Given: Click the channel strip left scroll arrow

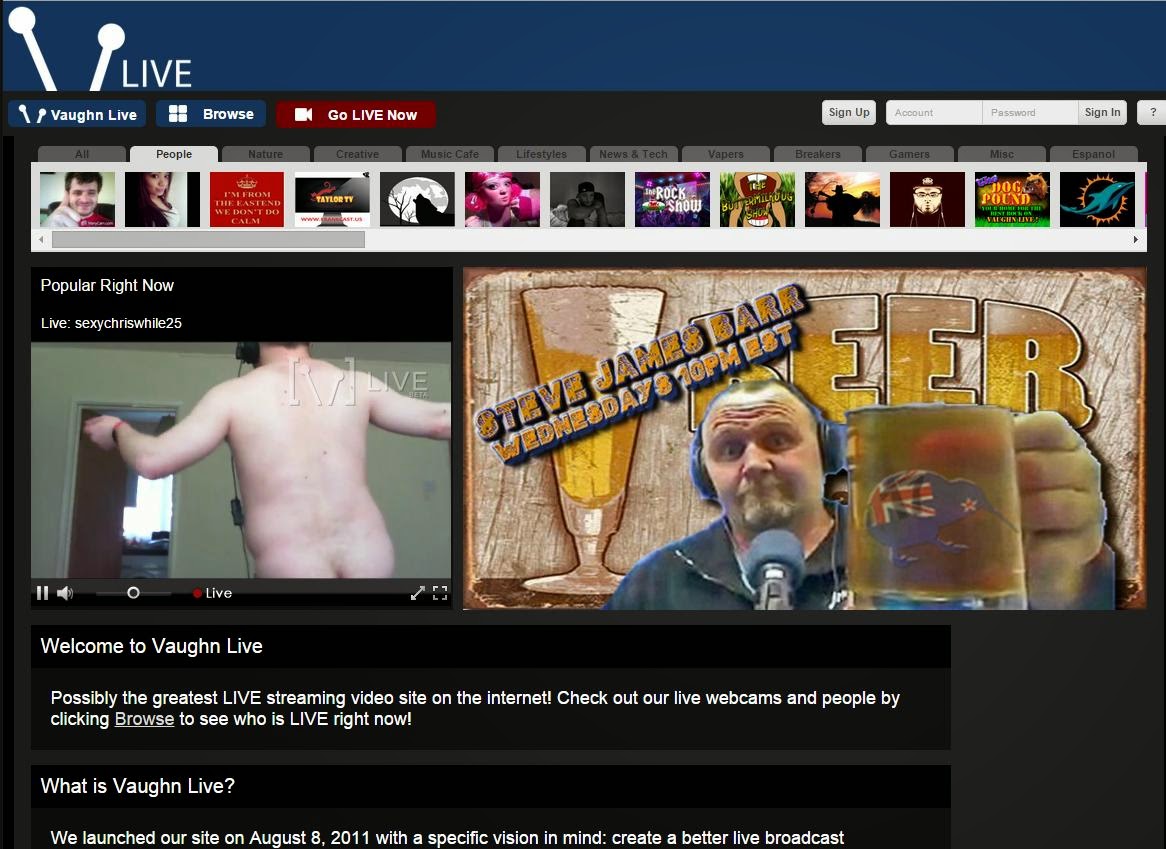Looking at the screenshot, I should point(41,239).
